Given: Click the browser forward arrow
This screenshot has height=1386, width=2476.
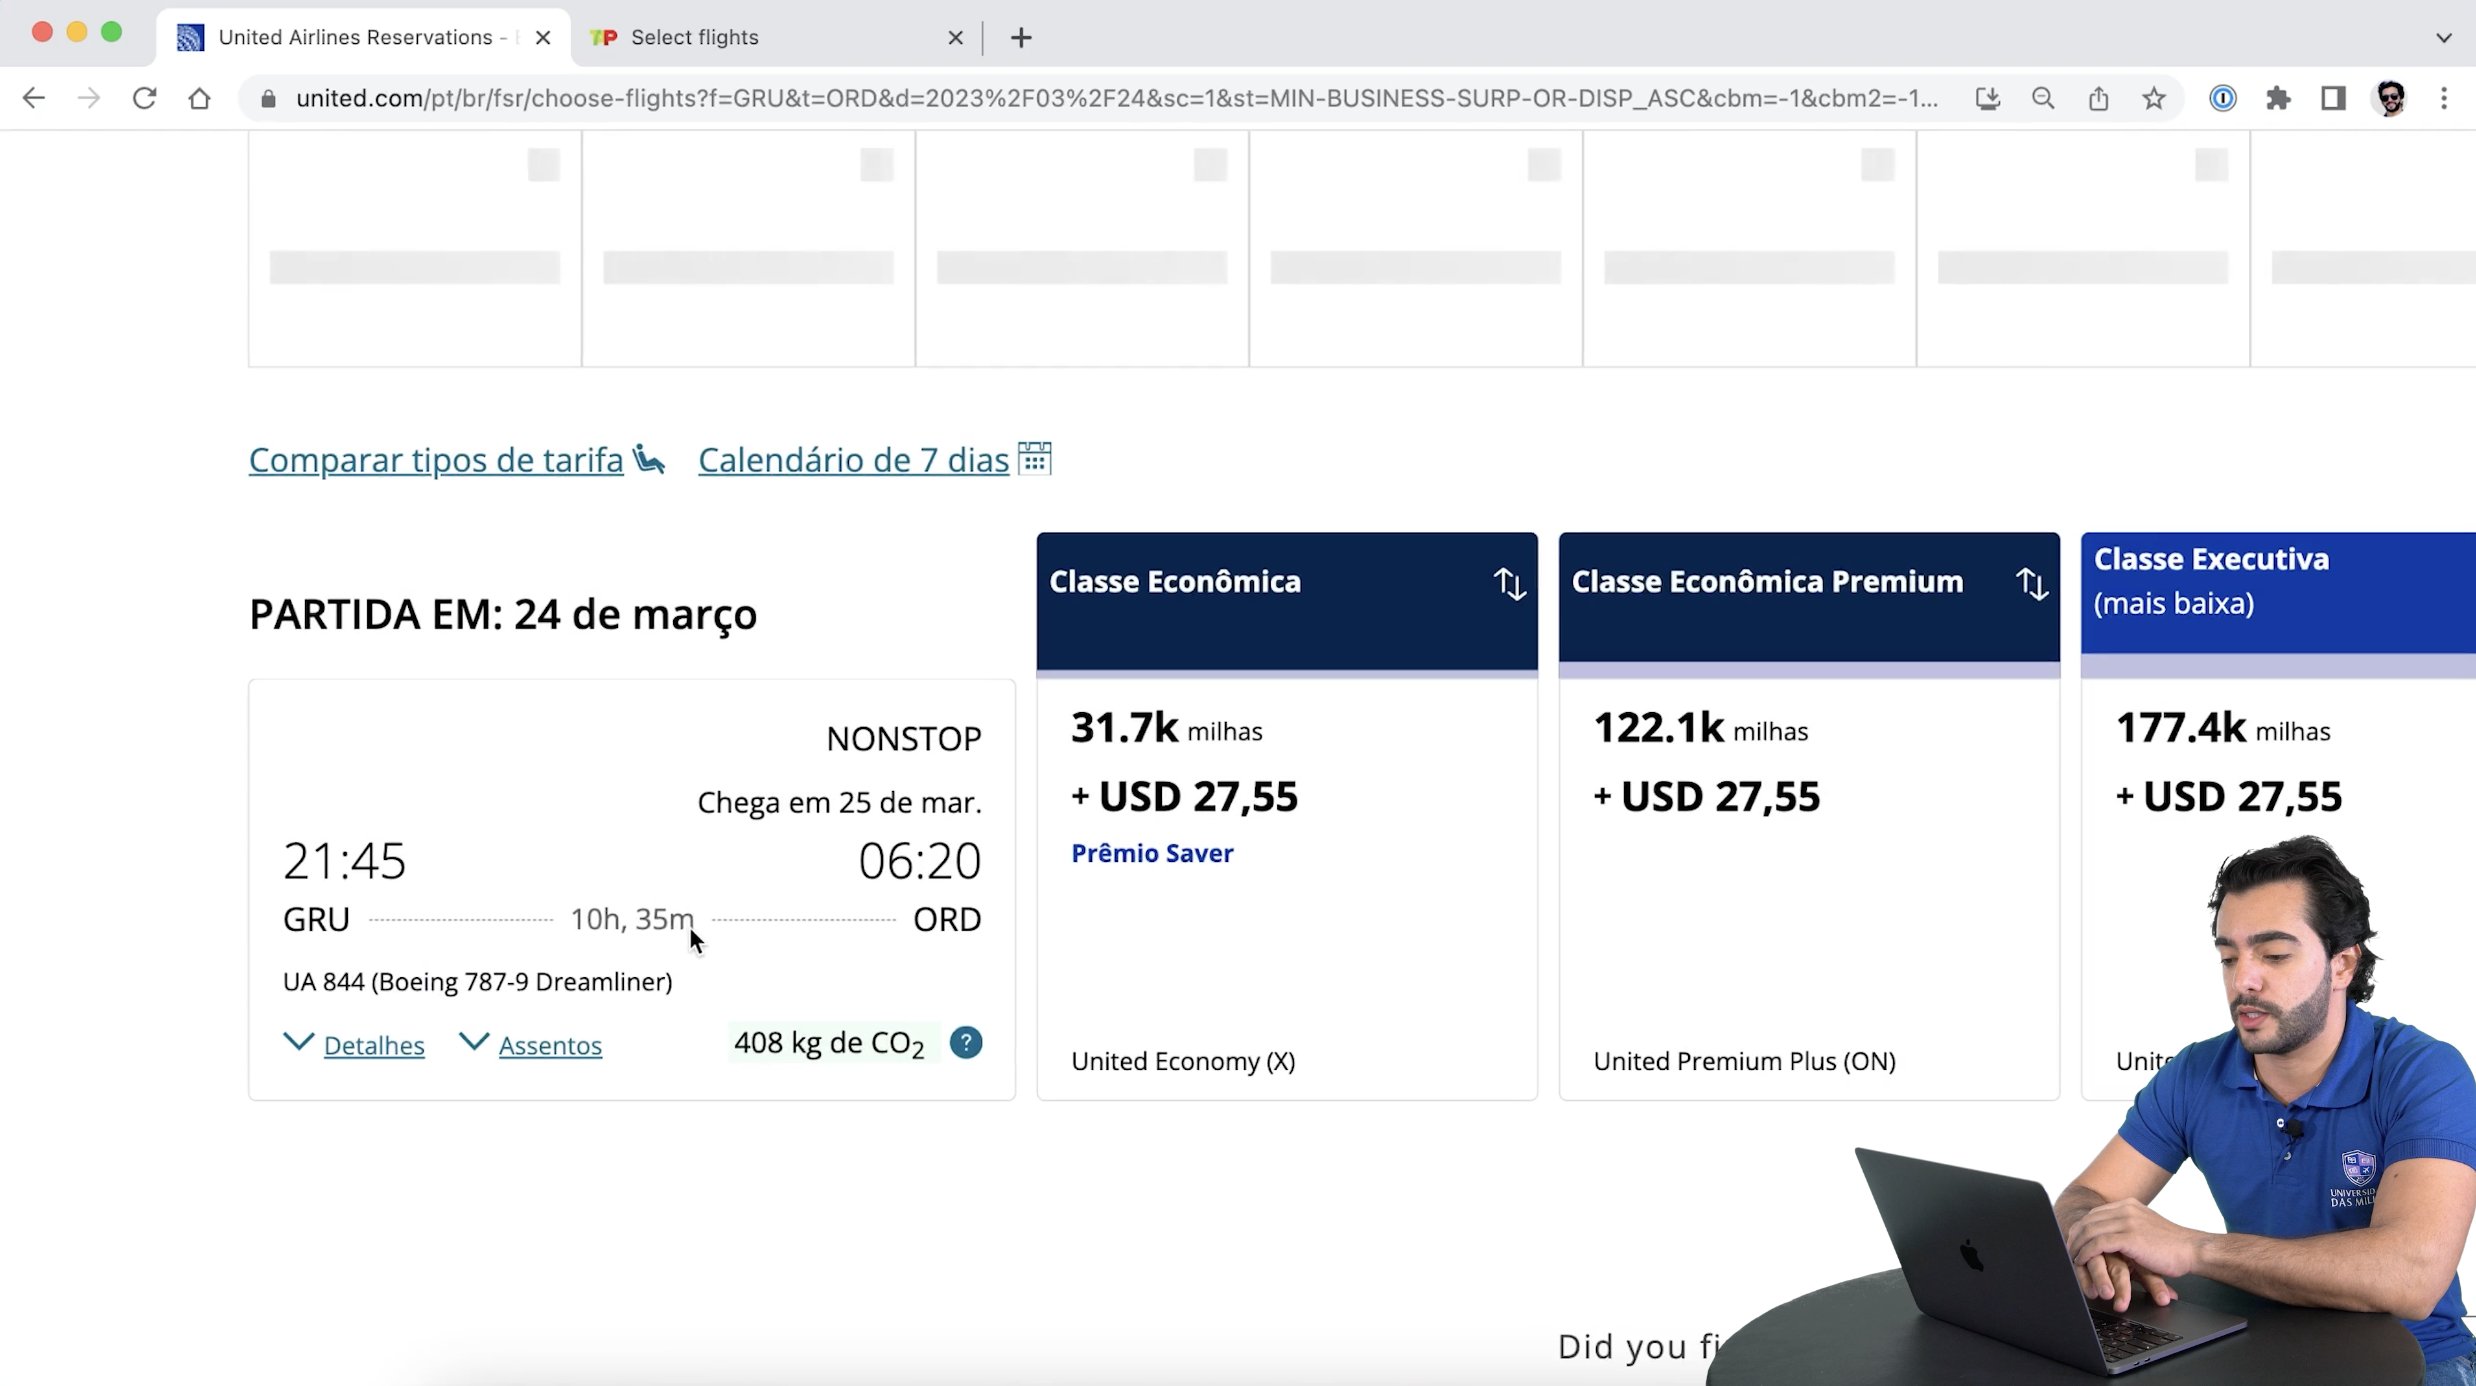Looking at the screenshot, I should pos(89,98).
